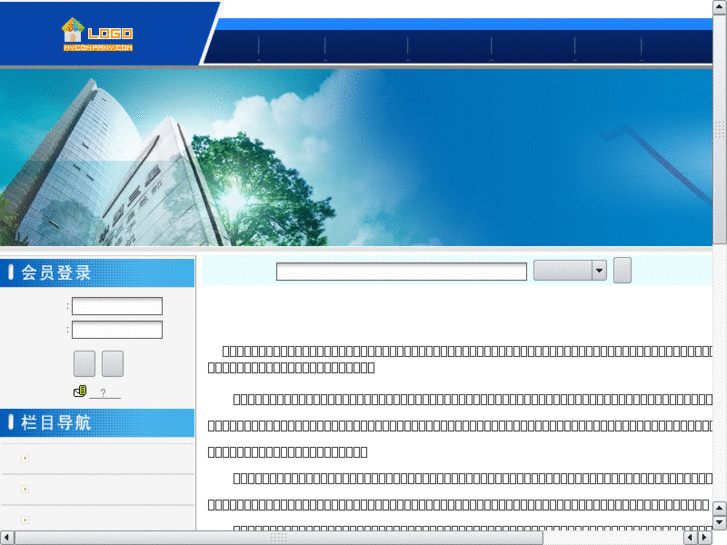Viewport: 727px width, 545px height.
Task: Click the third orange arrow bullet under 栏目导航
Action: (25, 520)
